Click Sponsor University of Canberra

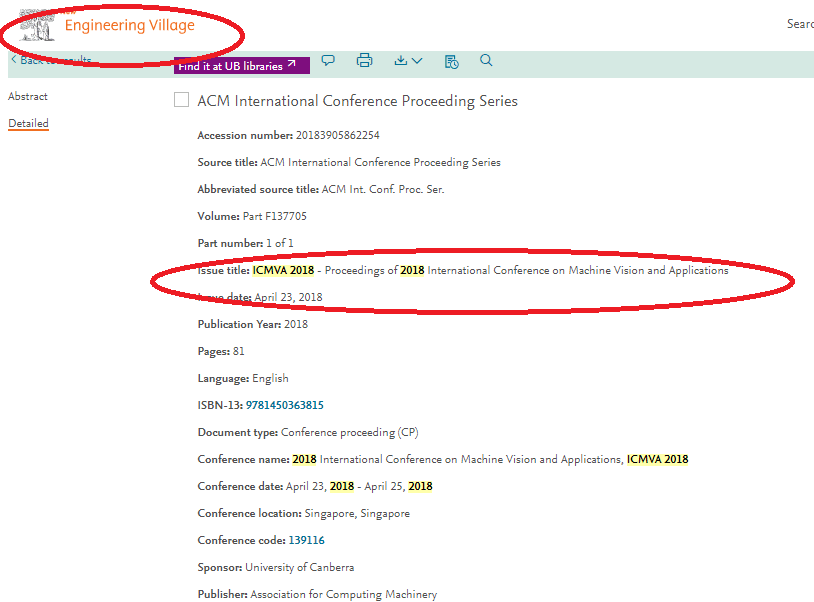point(300,567)
